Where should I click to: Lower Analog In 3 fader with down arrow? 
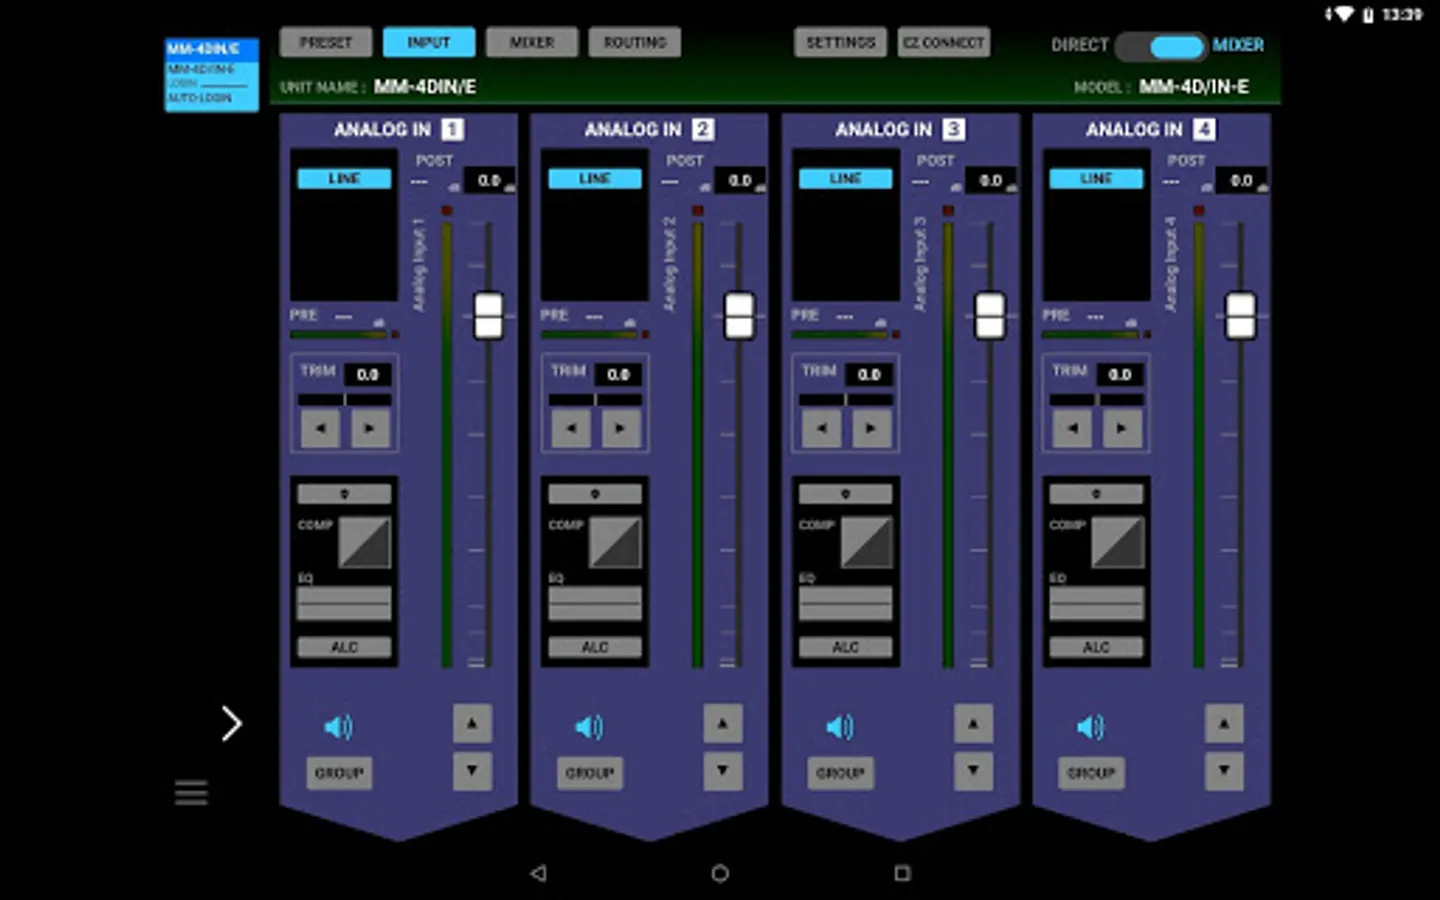point(974,771)
